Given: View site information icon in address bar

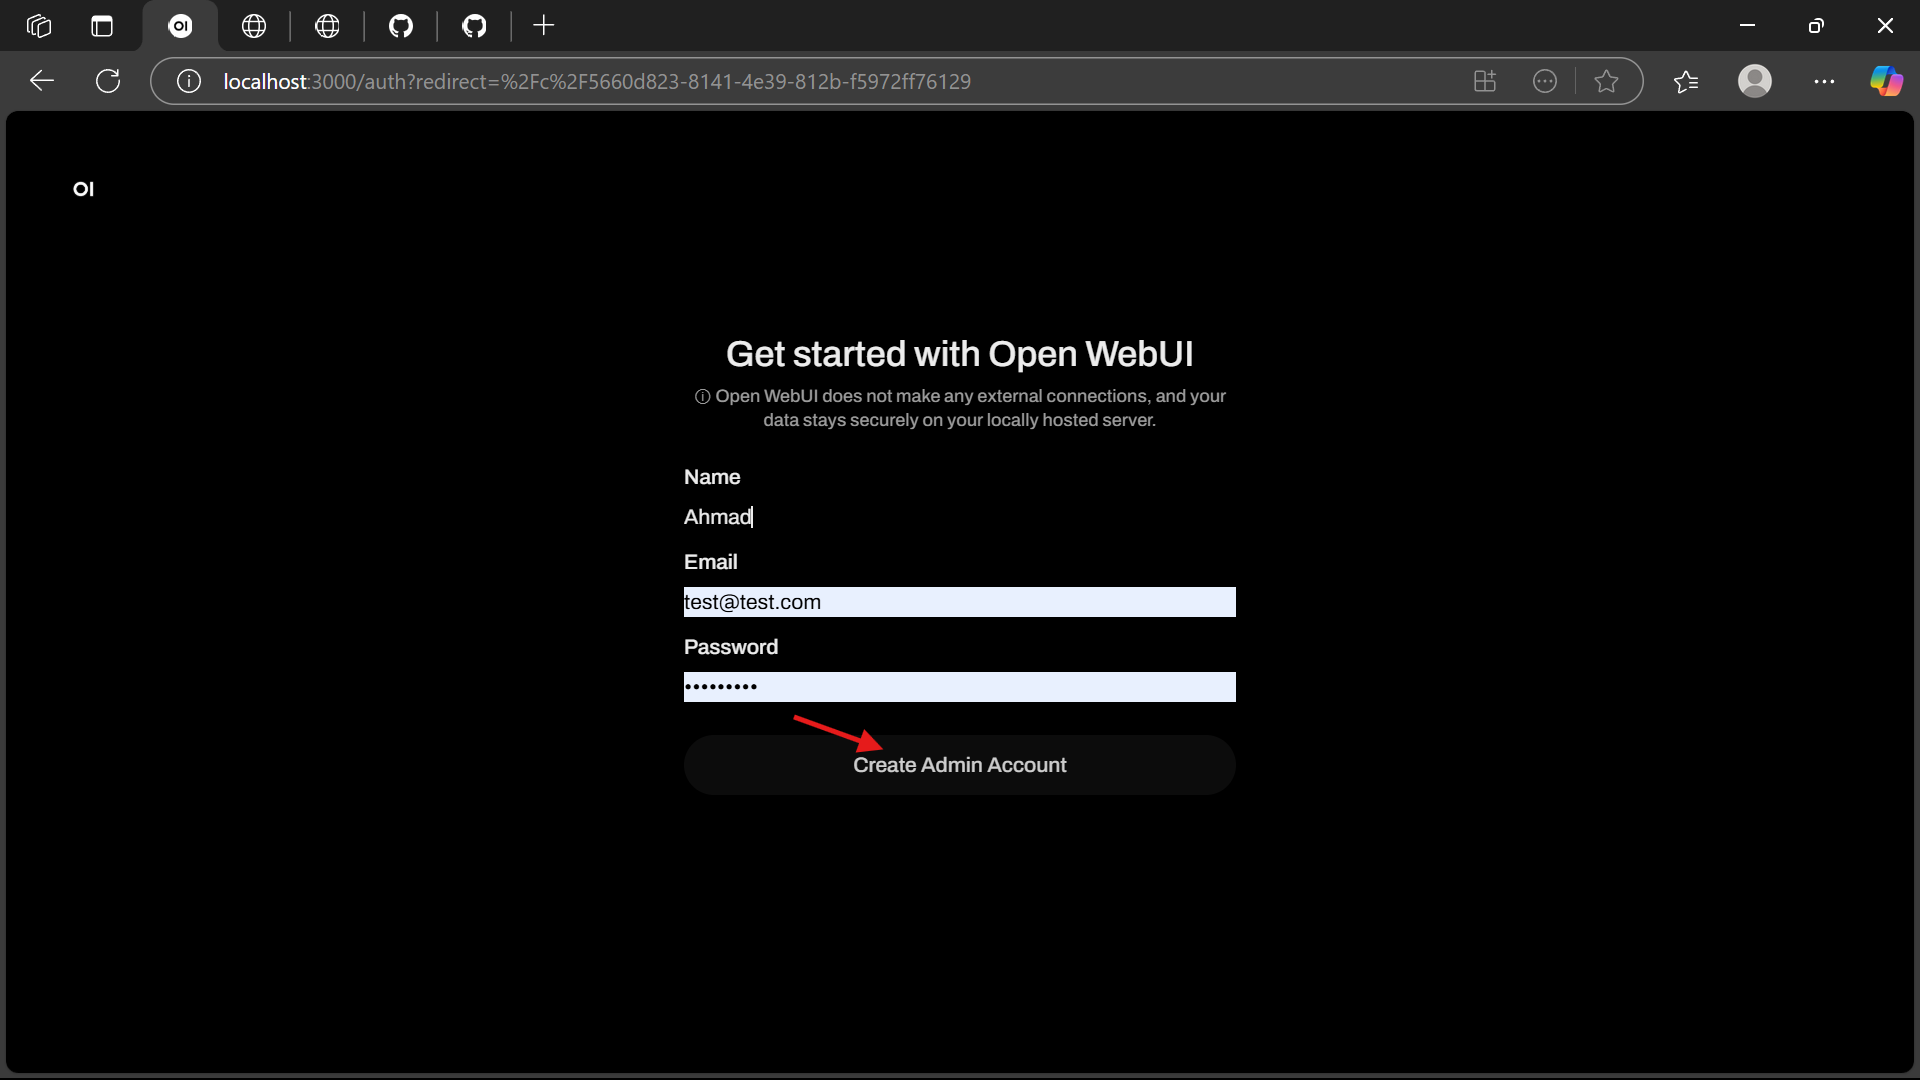Looking at the screenshot, I should (189, 81).
